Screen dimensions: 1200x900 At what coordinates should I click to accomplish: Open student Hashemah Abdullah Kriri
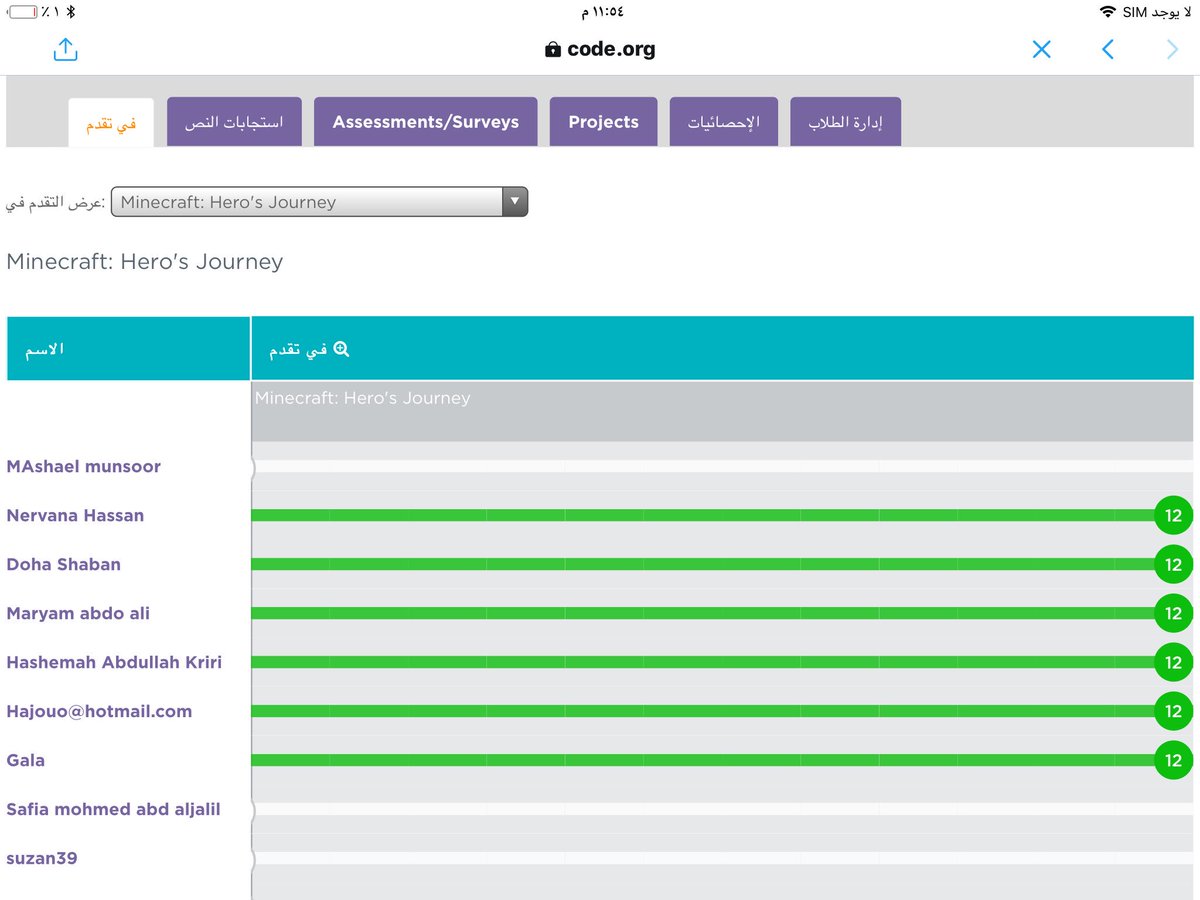(x=114, y=662)
